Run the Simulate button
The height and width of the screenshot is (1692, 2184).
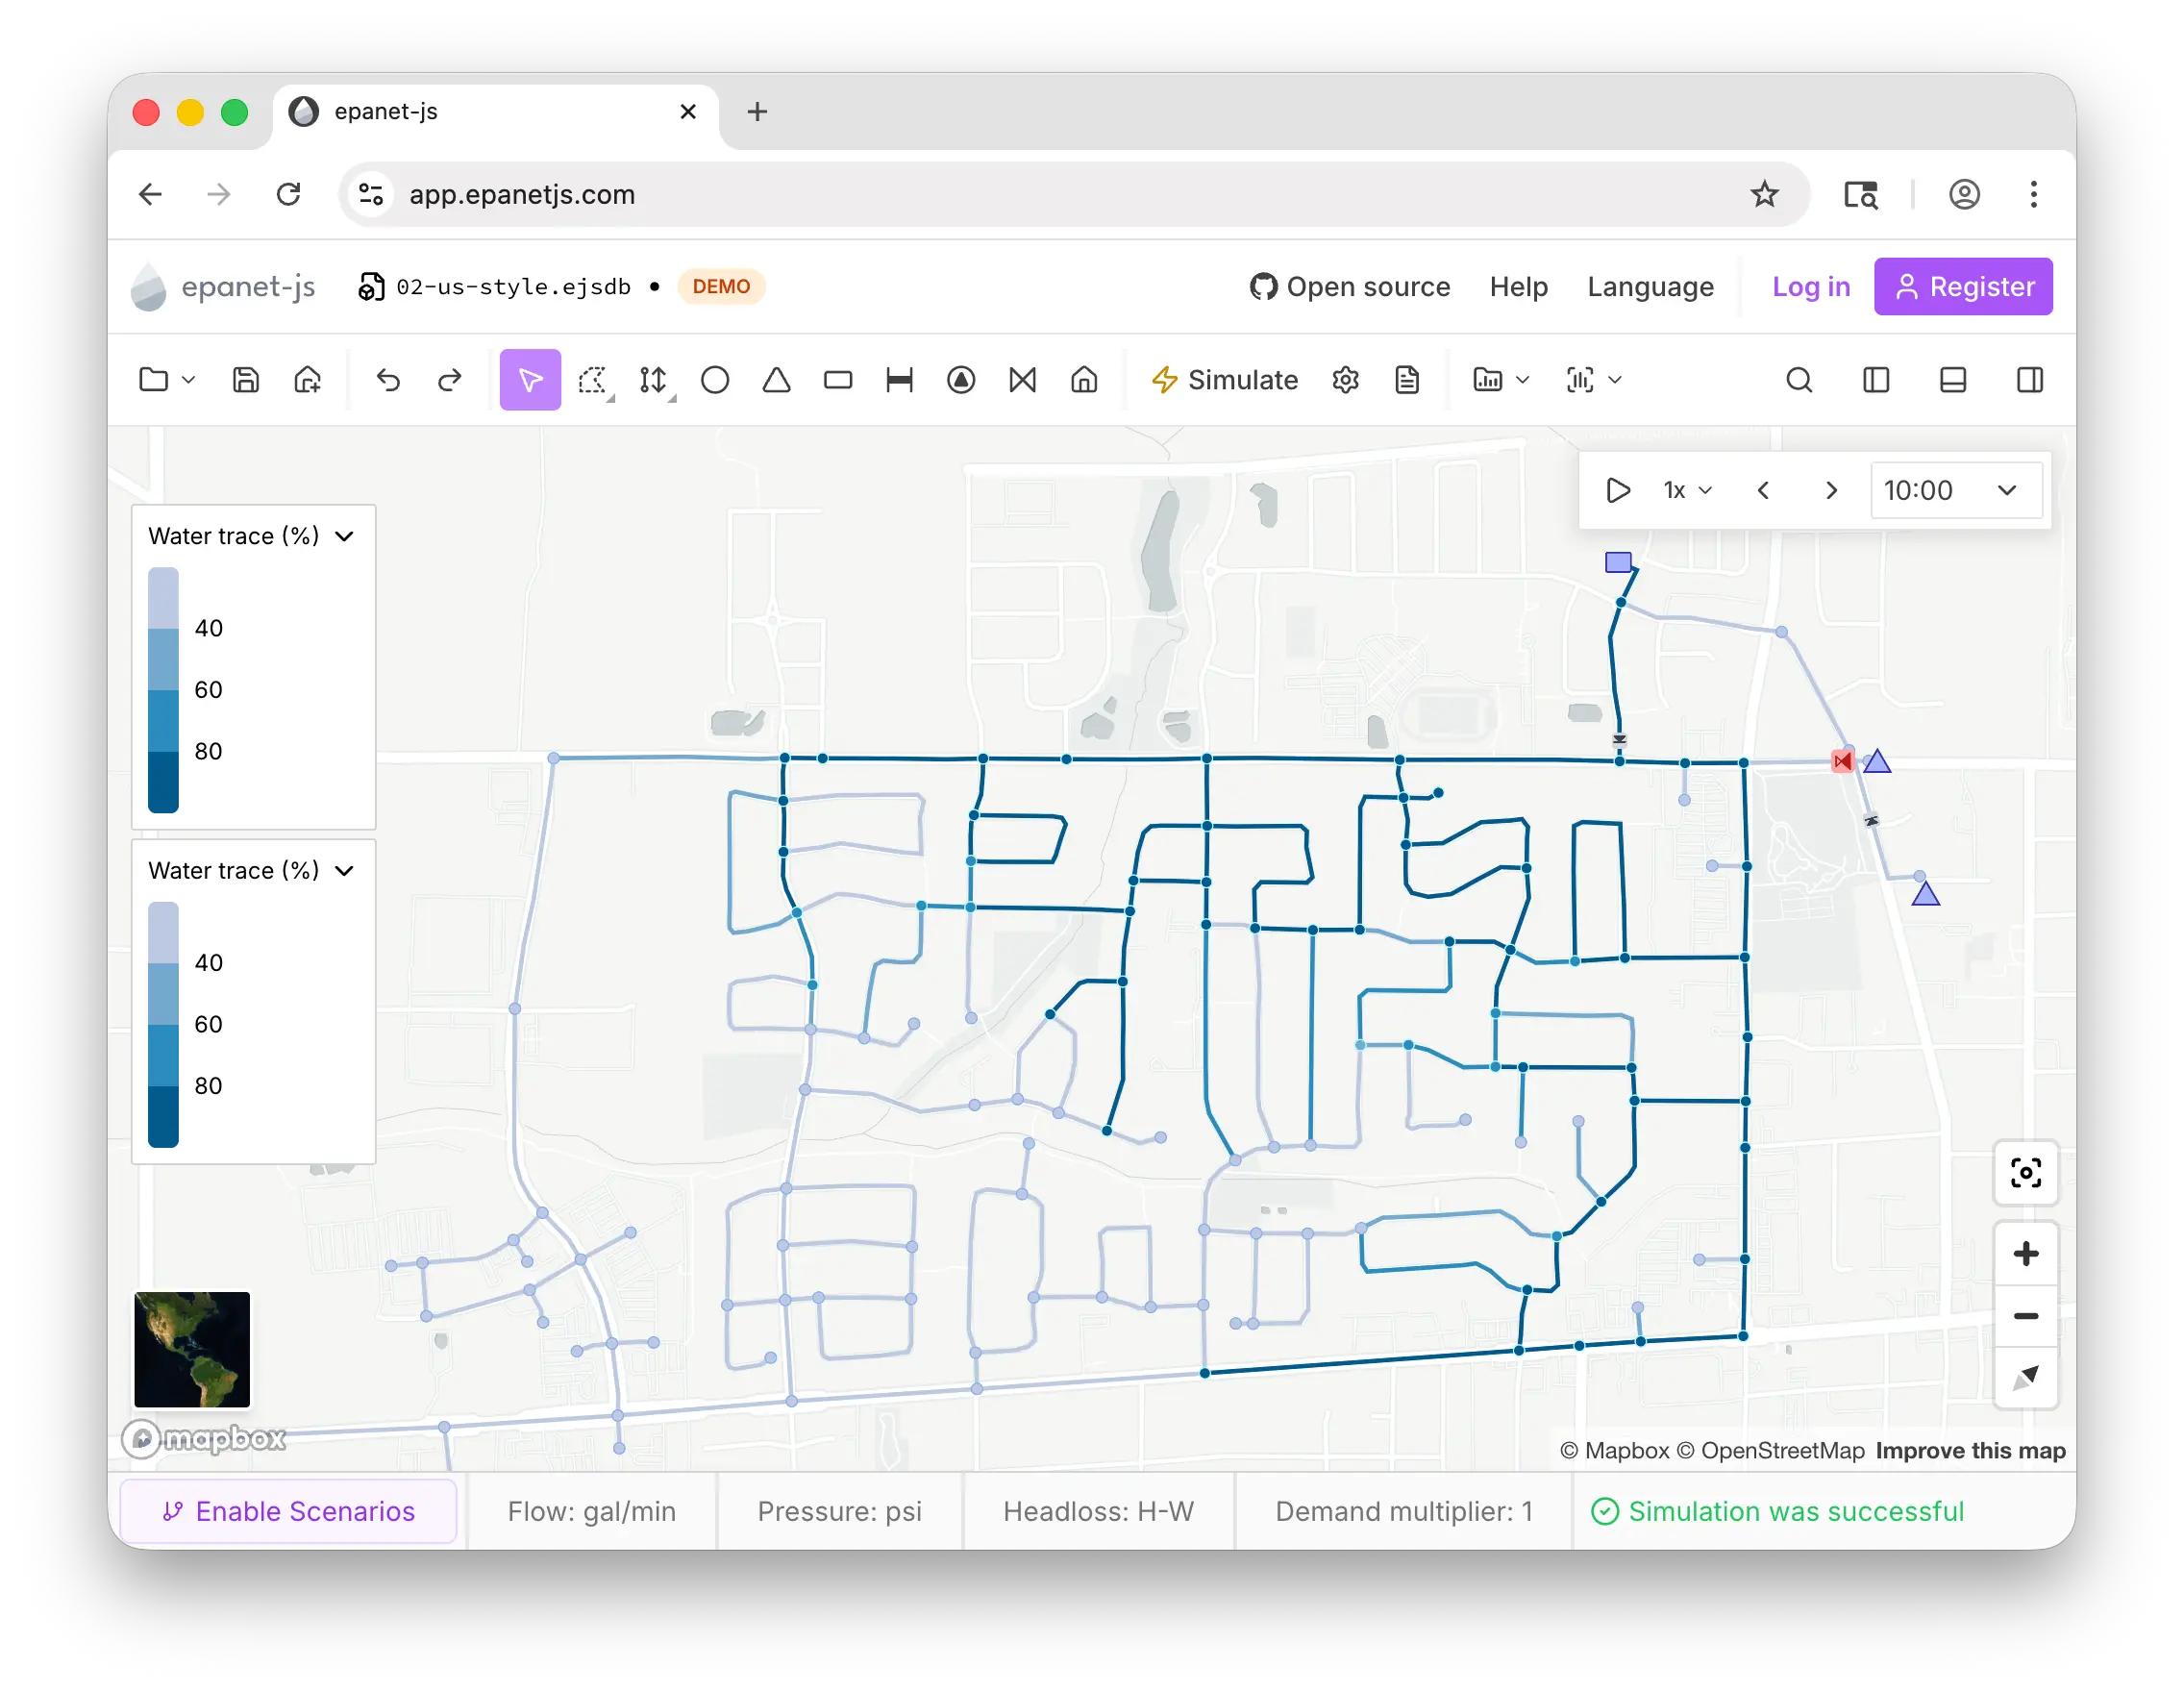click(1224, 380)
